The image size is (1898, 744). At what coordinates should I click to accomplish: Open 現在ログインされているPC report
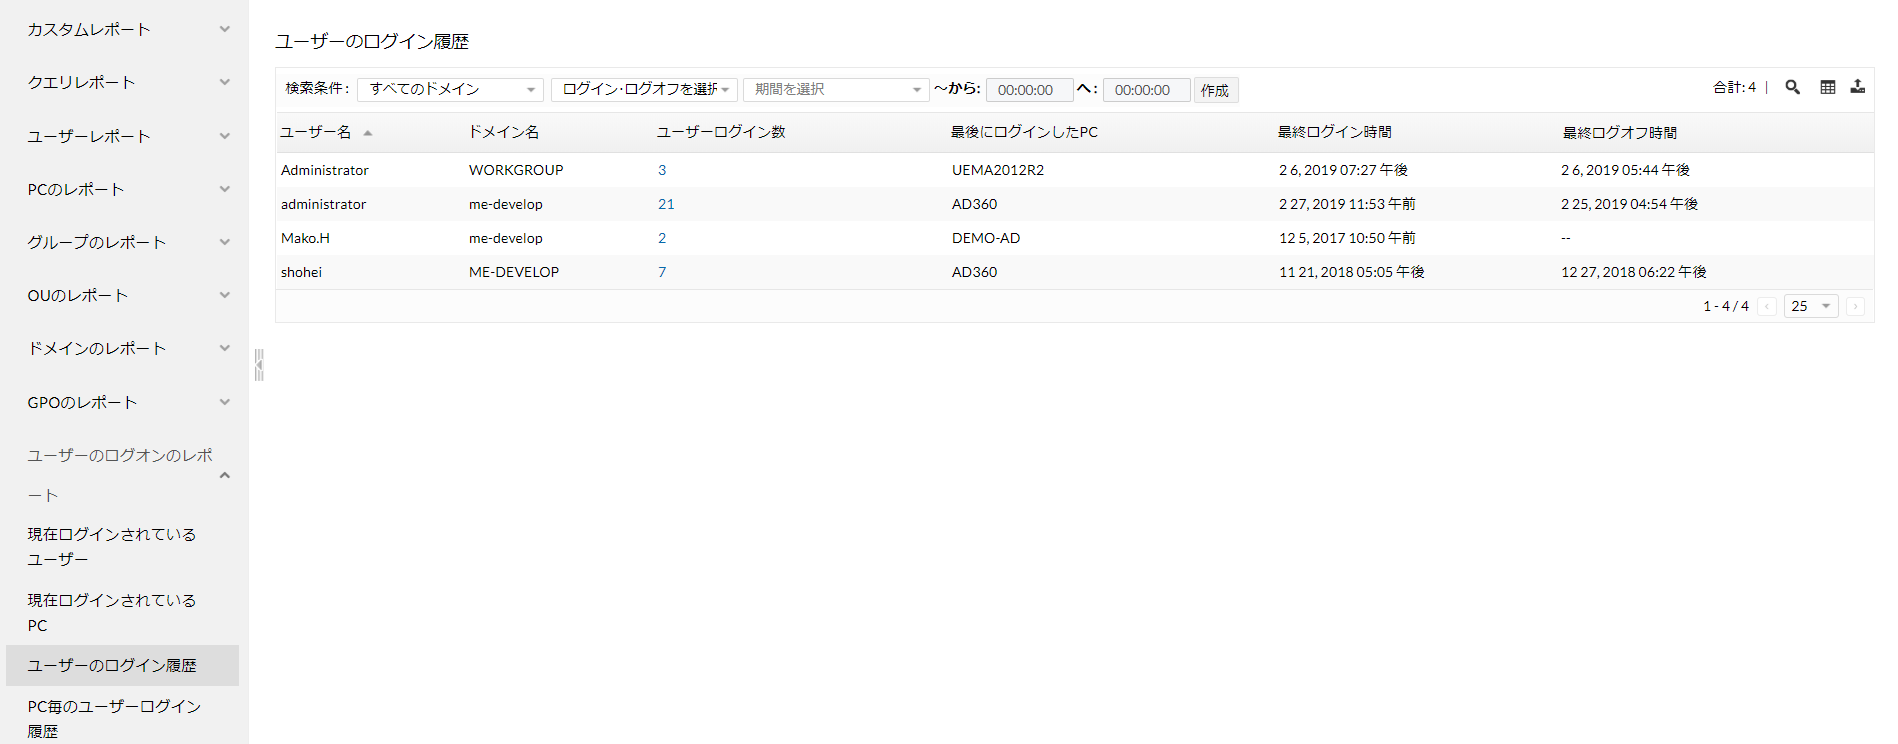coord(112,613)
